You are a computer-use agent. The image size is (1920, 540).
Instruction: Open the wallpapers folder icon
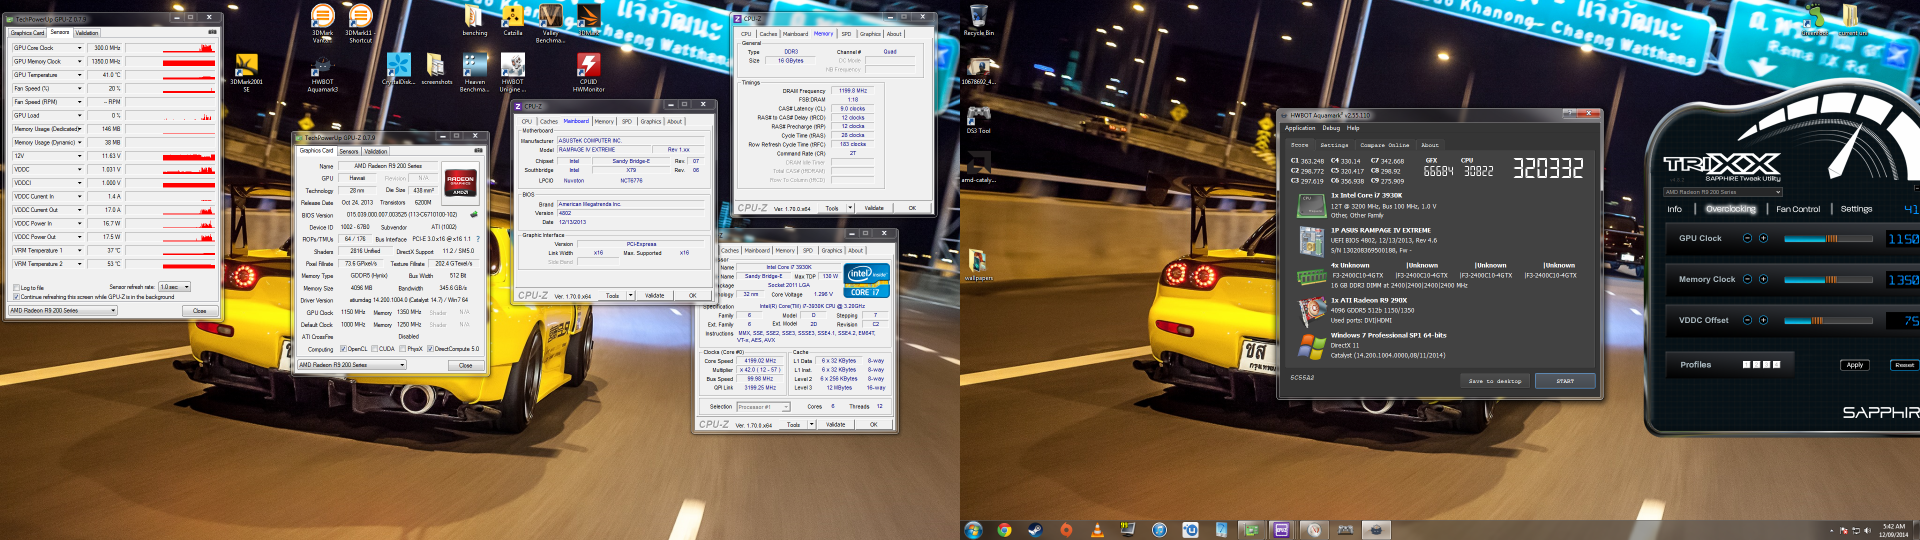click(978, 266)
